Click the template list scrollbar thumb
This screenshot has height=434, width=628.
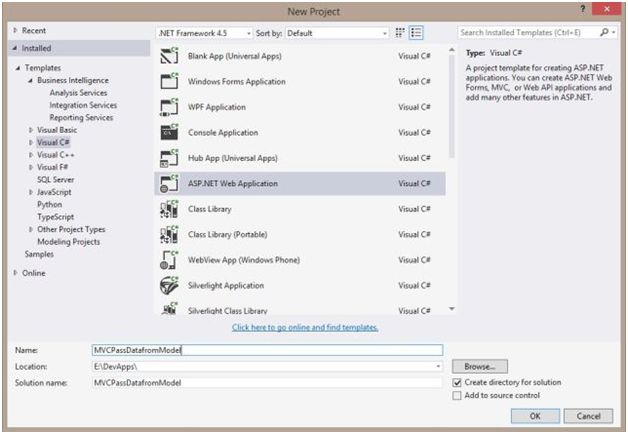[x=452, y=106]
